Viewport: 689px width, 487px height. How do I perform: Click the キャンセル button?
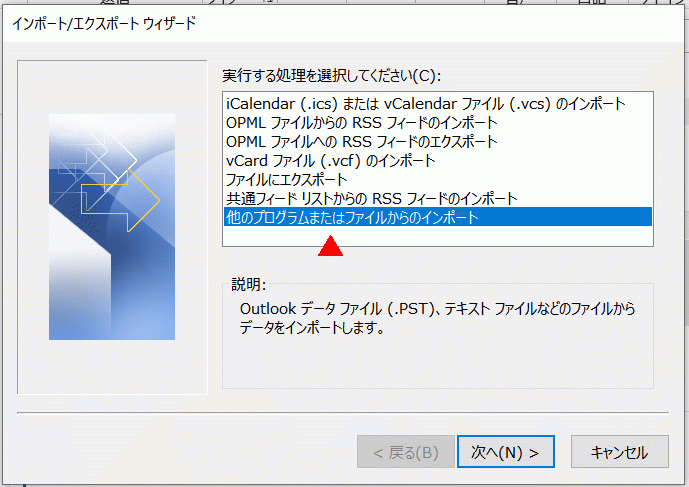(620, 452)
